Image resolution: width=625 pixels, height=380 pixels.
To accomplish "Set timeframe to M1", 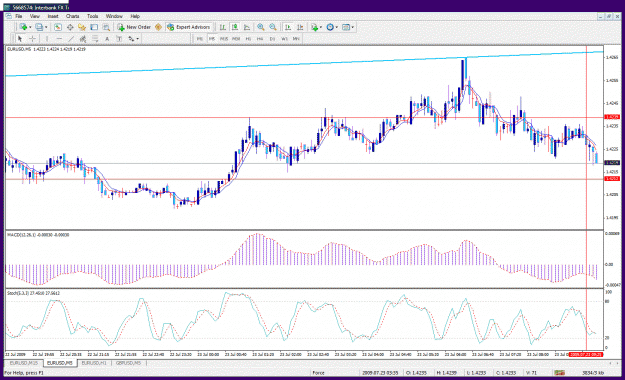I will click(x=200, y=39).
